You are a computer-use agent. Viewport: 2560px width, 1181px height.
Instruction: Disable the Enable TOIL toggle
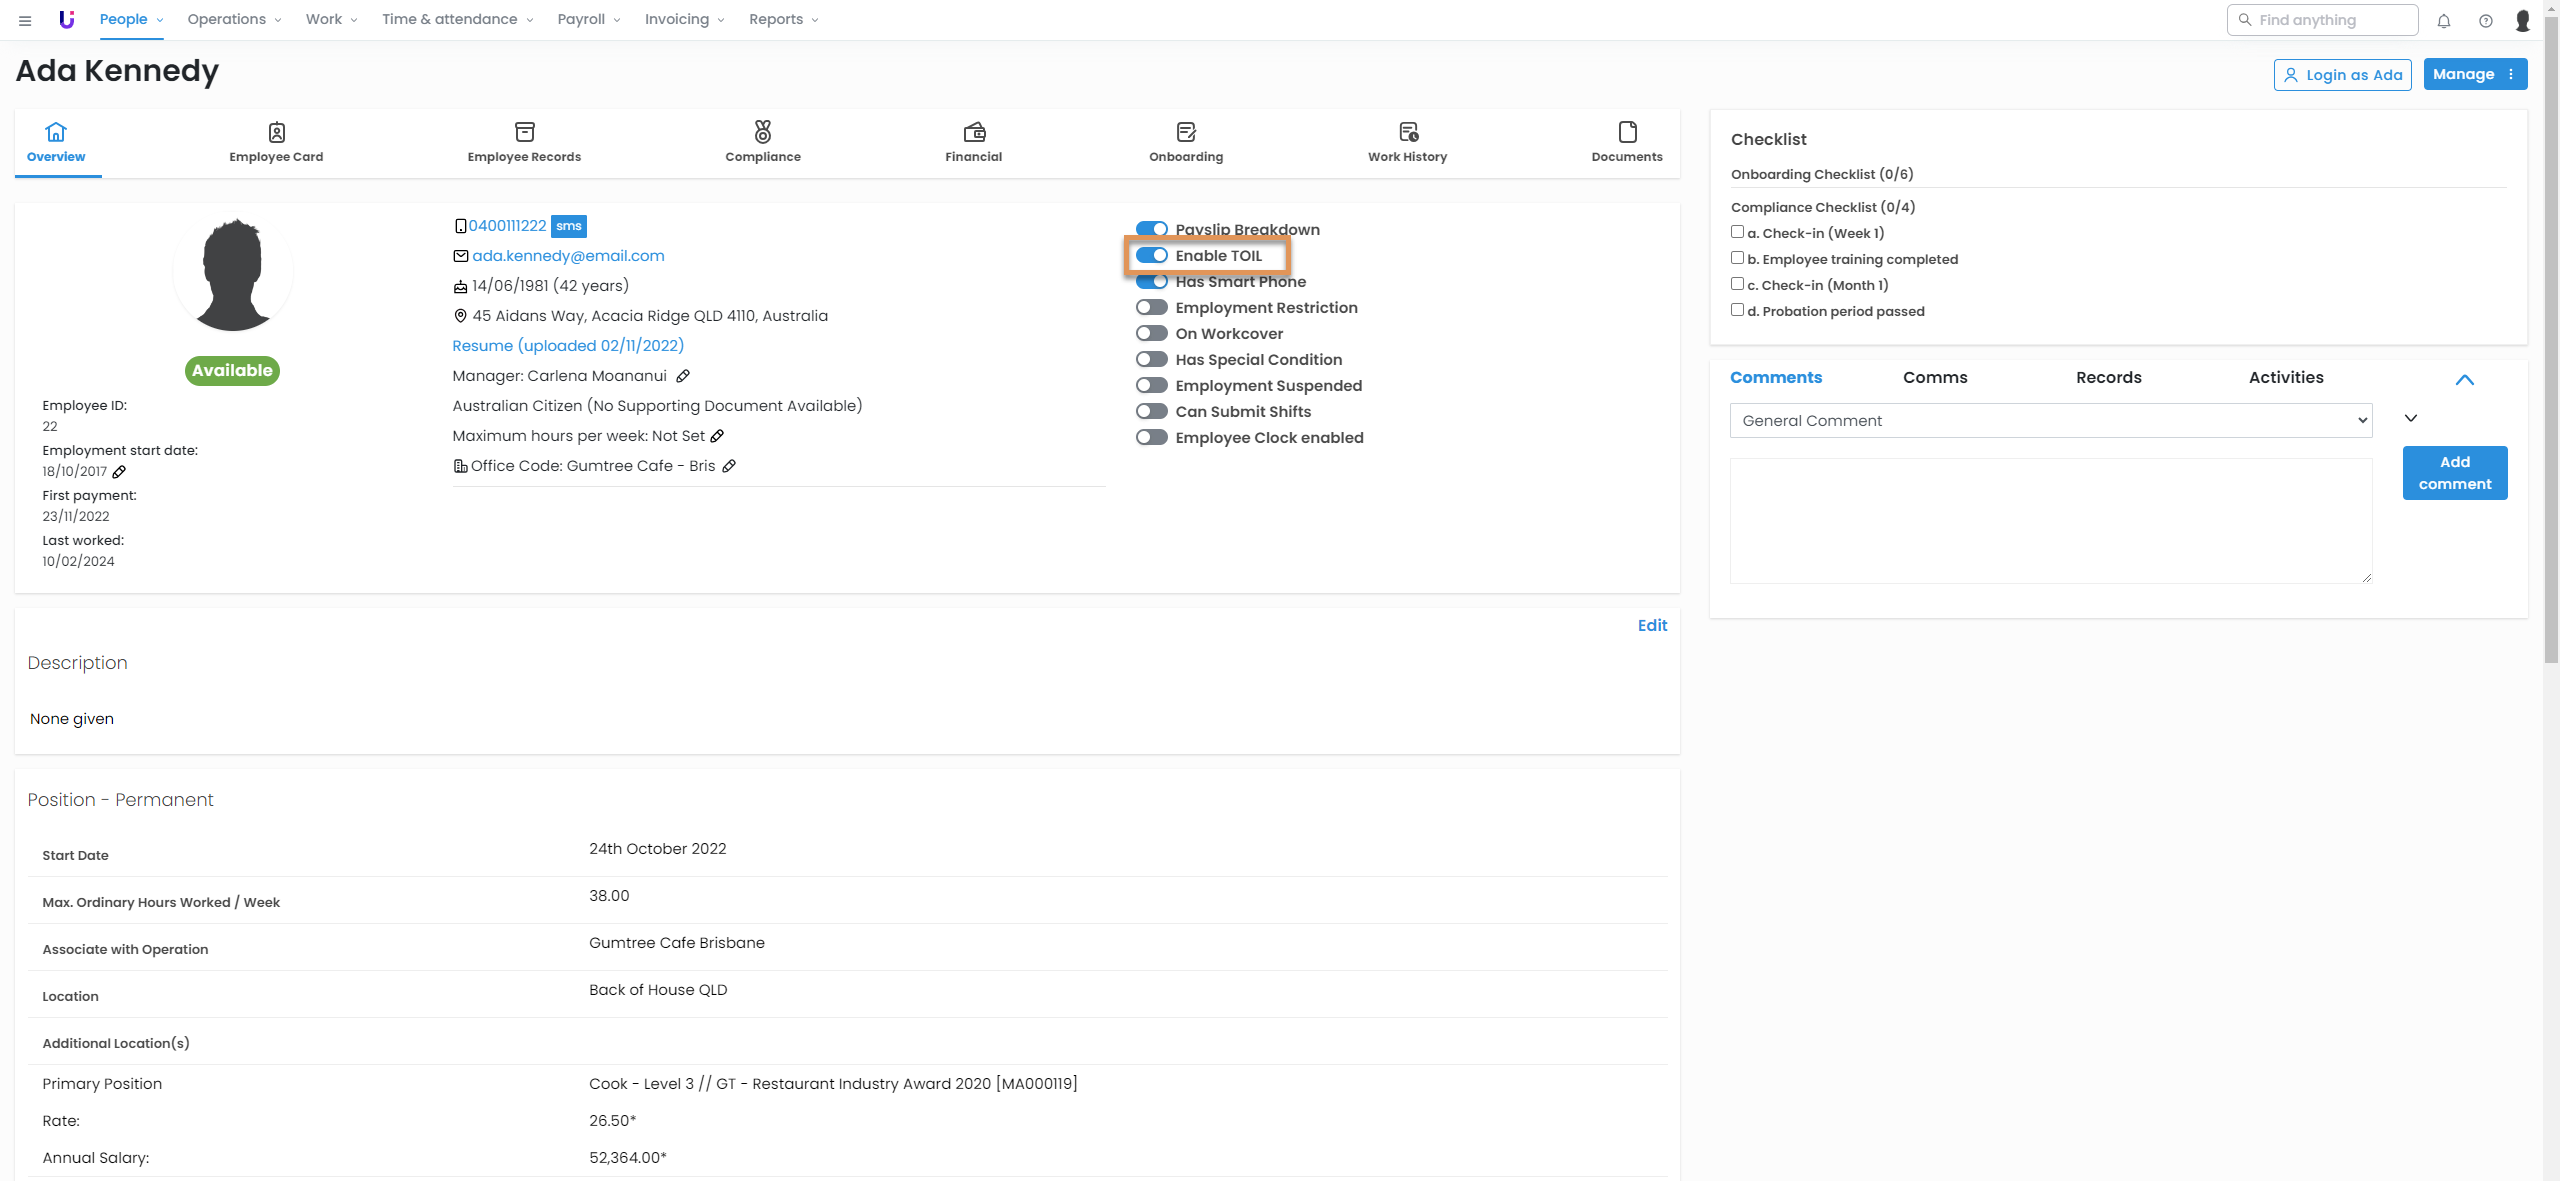pos(1152,256)
